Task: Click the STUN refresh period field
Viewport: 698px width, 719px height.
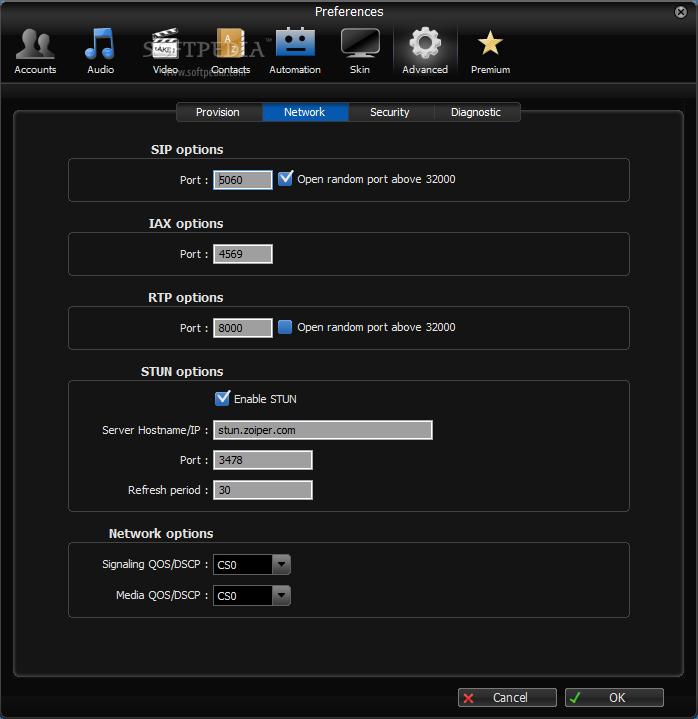Action: [x=263, y=490]
